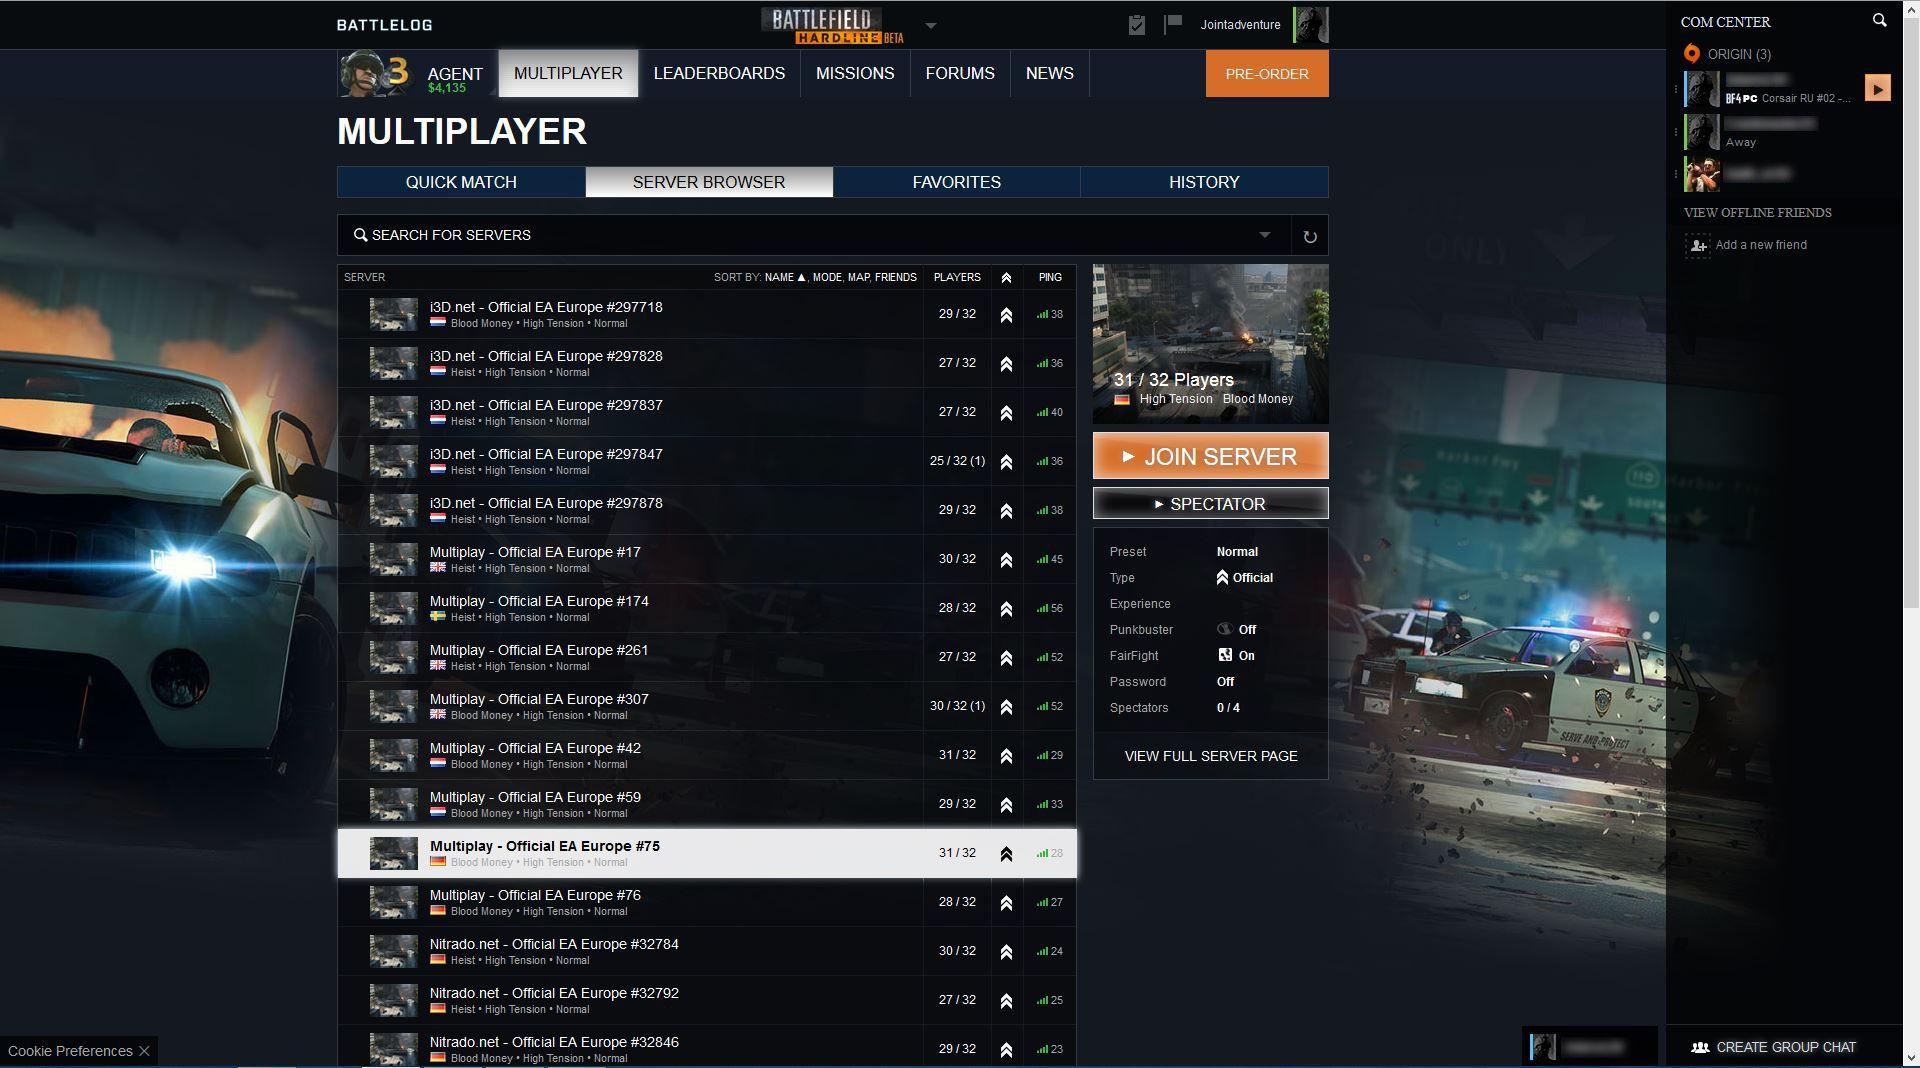Open the Forums nav tab

point(960,74)
